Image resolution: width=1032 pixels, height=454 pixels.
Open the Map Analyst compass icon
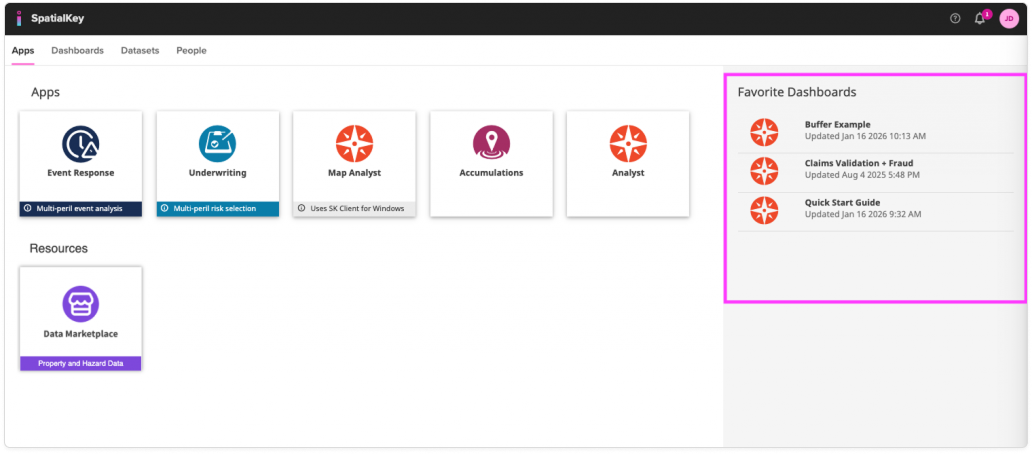[354, 144]
